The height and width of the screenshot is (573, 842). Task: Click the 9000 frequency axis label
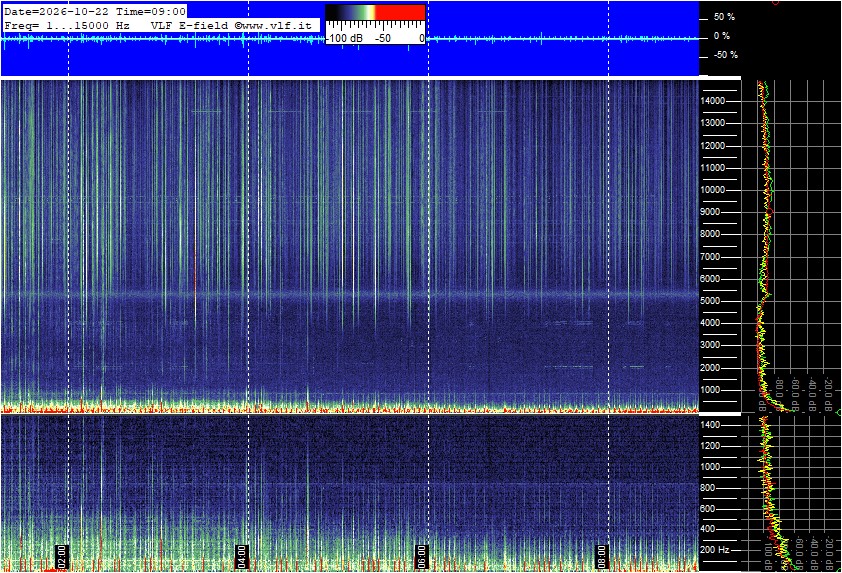pos(710,212)
